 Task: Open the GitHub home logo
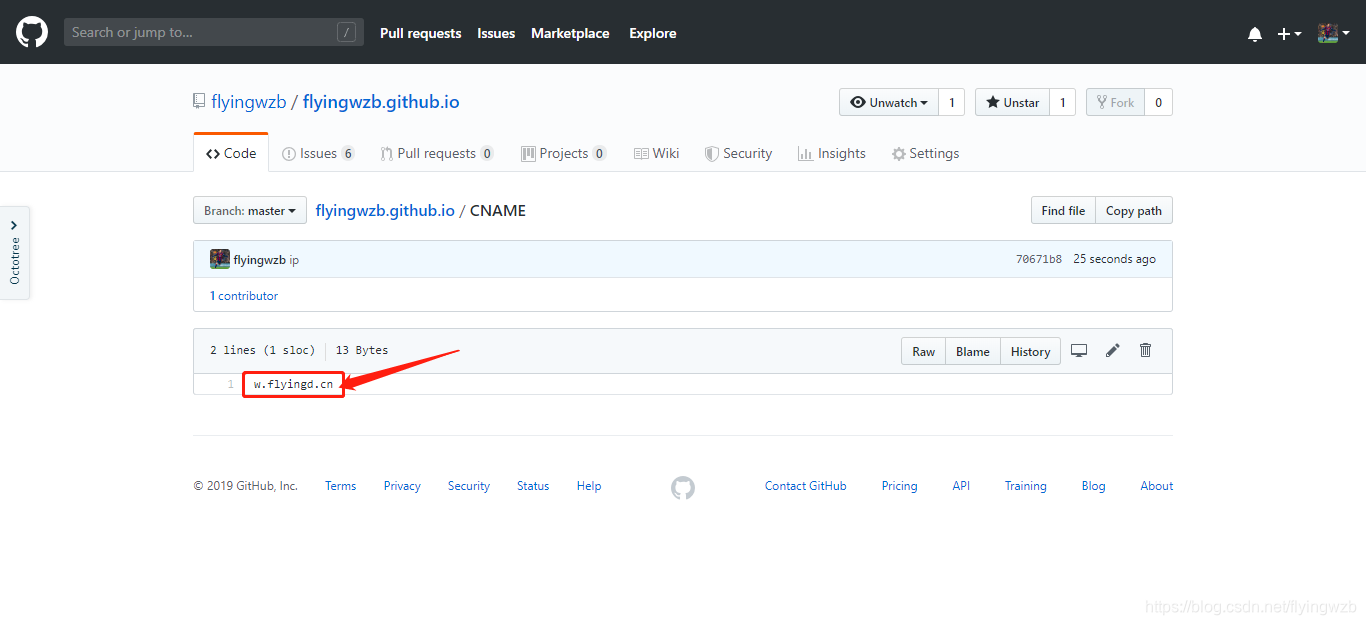(32, 32)
